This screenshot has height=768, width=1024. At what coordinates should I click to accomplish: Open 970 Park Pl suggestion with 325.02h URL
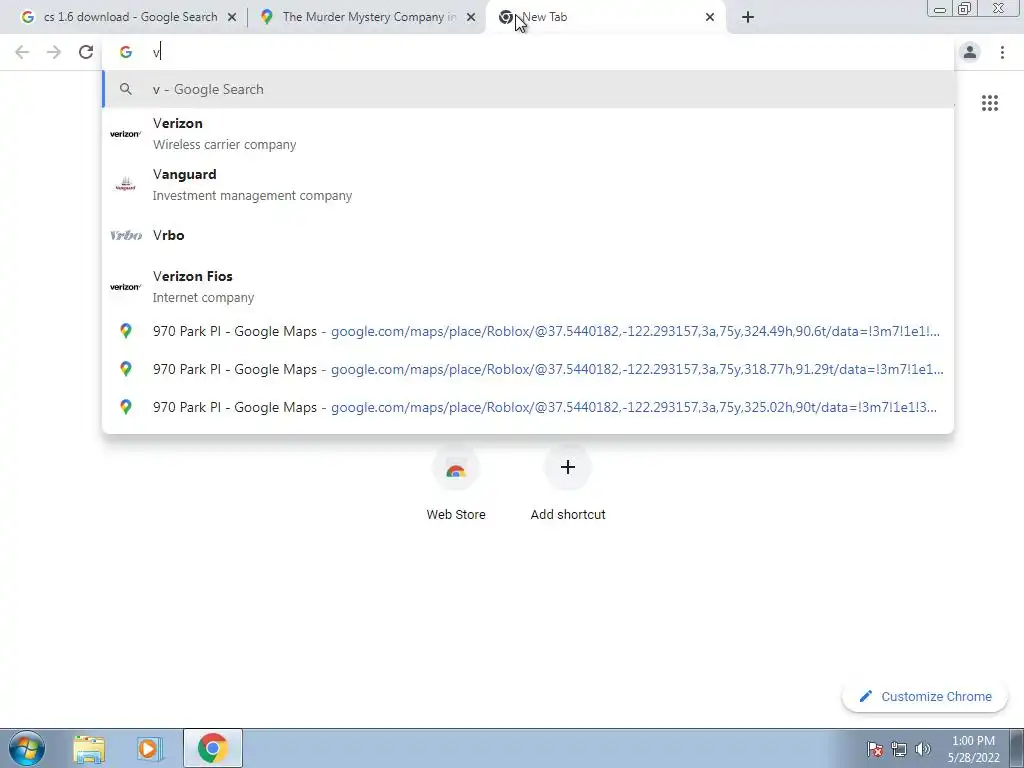point(528,407)
